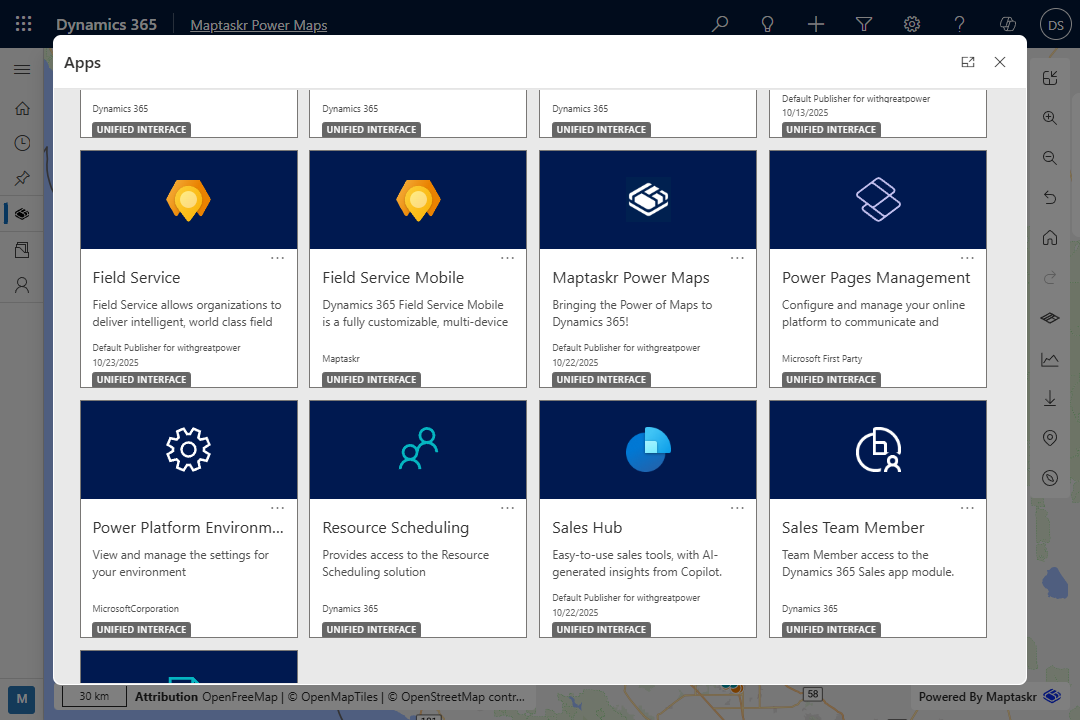Open the Sales Team Member title
This screenshot has width=1080, height=720.
pos(853,528)
